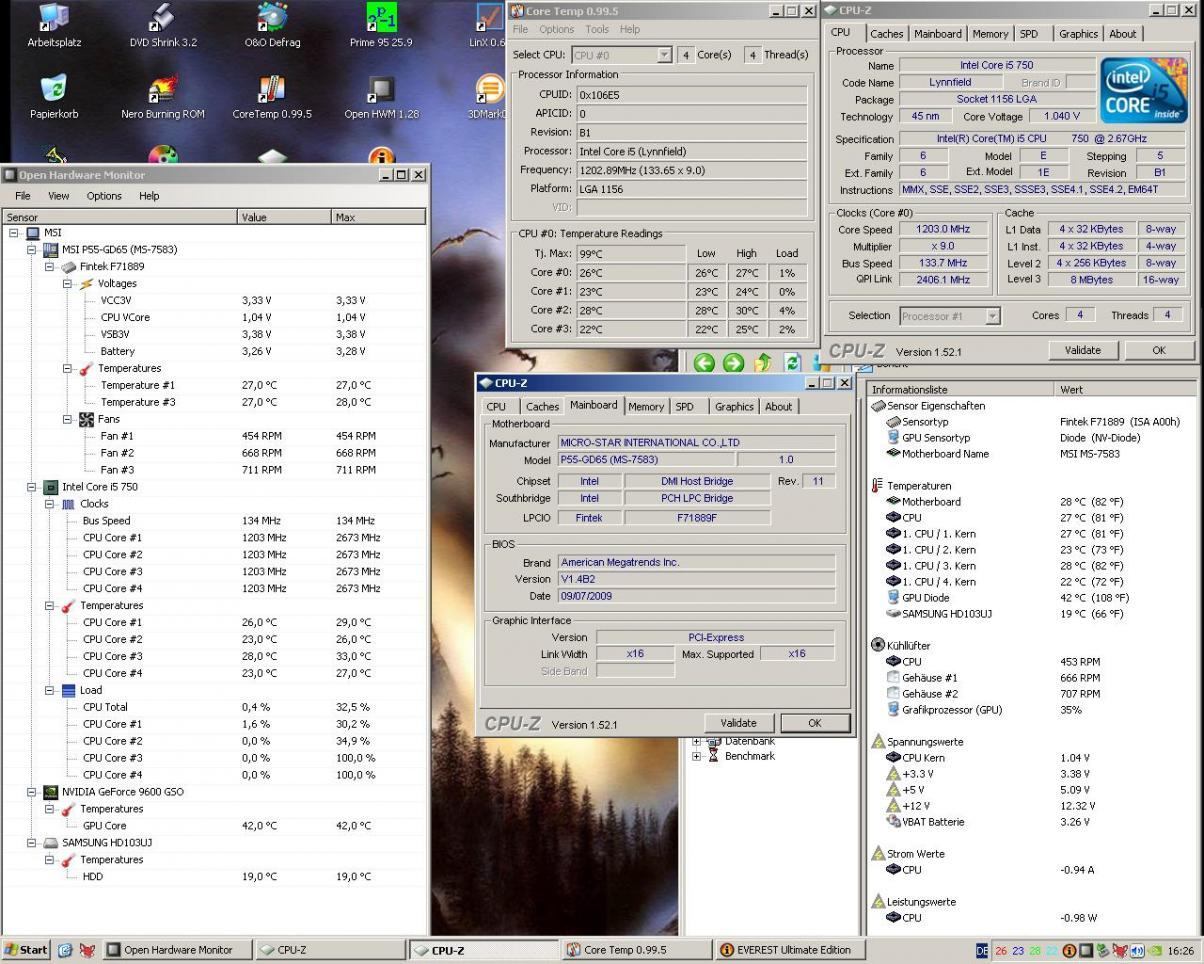This screenshot has height=964, width=1204.
Task: Select the Spannungswerte warning icon in EVEREST list
Action: point(878,742)
